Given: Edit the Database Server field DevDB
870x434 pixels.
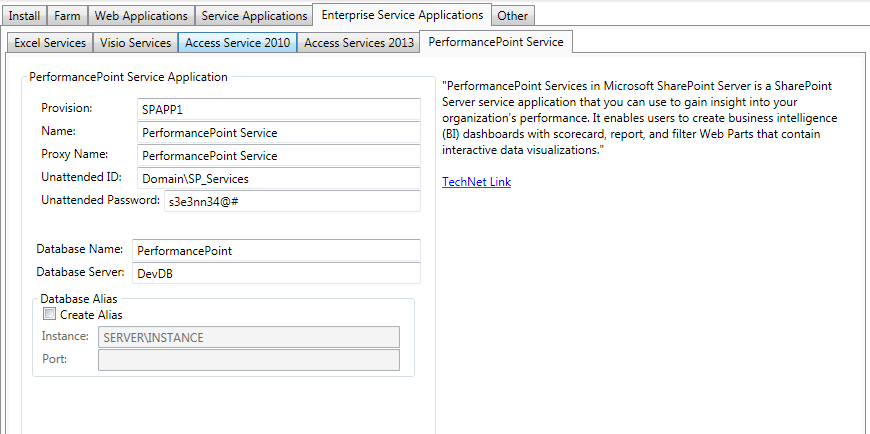Looking at the screenshot, I should coord(276,273).
